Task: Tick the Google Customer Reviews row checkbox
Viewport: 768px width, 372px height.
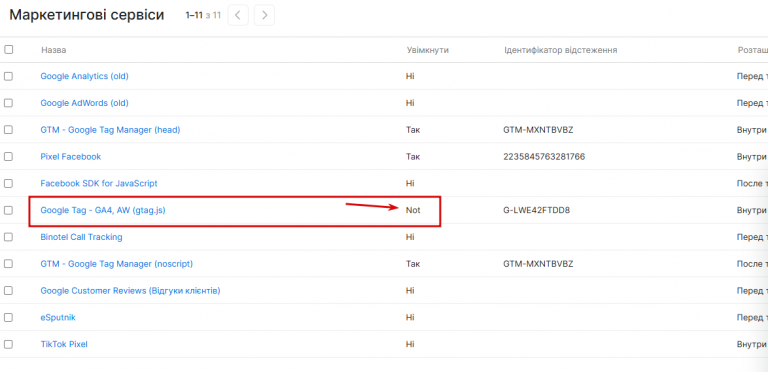Action: 8,291
